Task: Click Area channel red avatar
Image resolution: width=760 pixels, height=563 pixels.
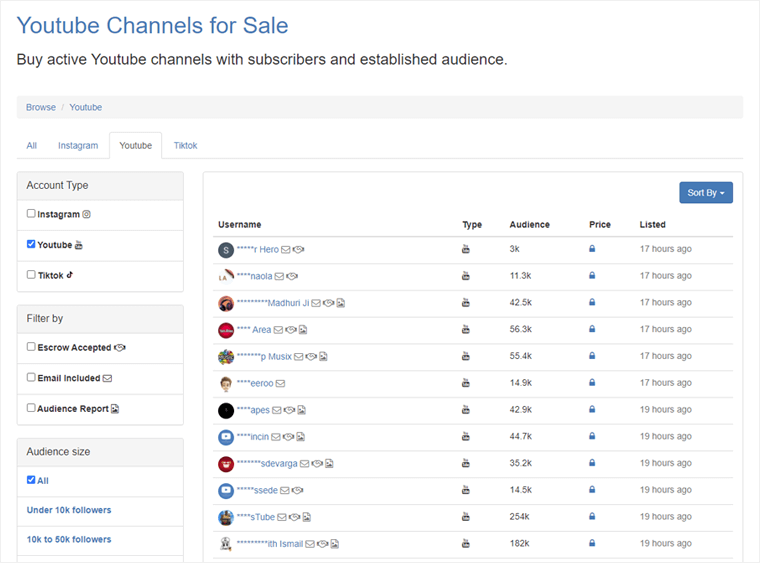Action: pyautogui.click(x=226, y=330)
